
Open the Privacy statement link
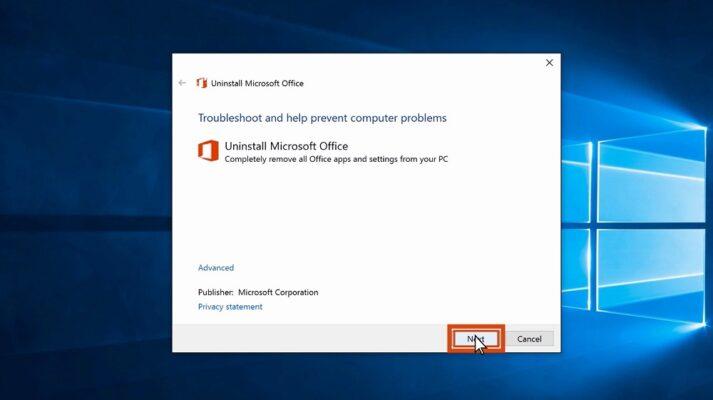230,307
